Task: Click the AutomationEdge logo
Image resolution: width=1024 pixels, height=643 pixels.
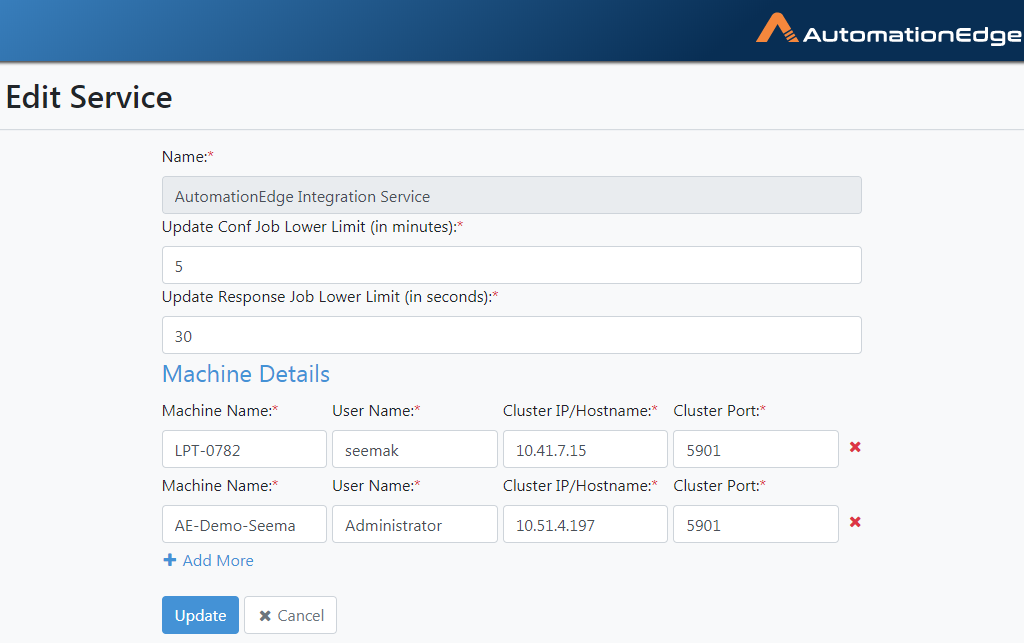Action: [889, 29]
